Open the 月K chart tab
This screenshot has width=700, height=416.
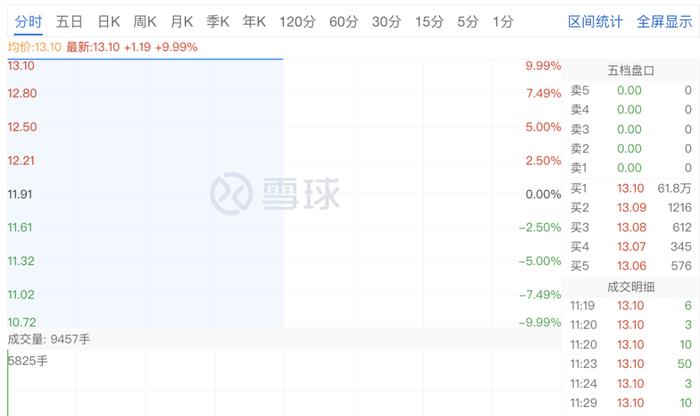(x=182, y=21)
